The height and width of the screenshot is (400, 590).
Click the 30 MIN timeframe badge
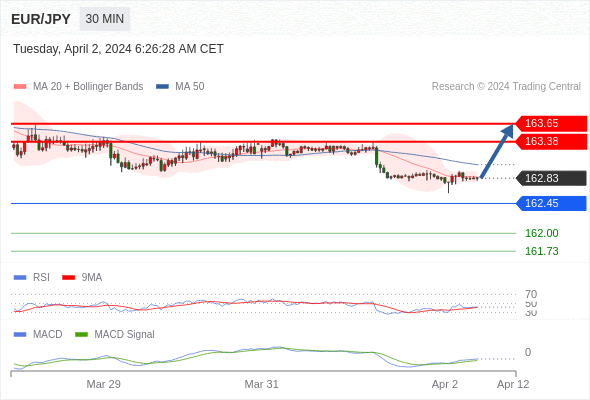pyautogui.click(x=105, y=19)
